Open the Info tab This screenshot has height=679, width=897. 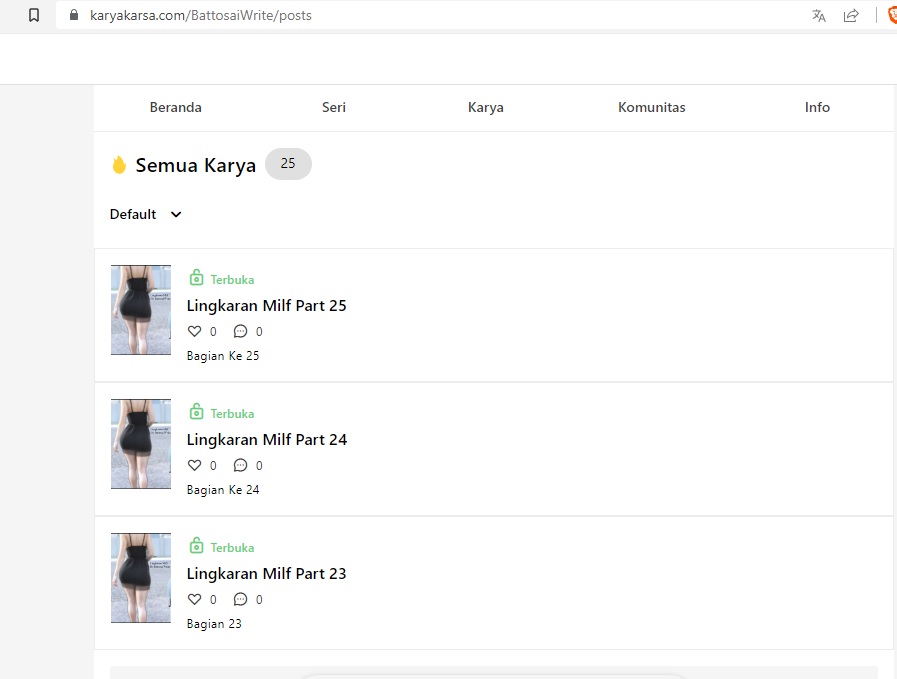coord(817,108)
